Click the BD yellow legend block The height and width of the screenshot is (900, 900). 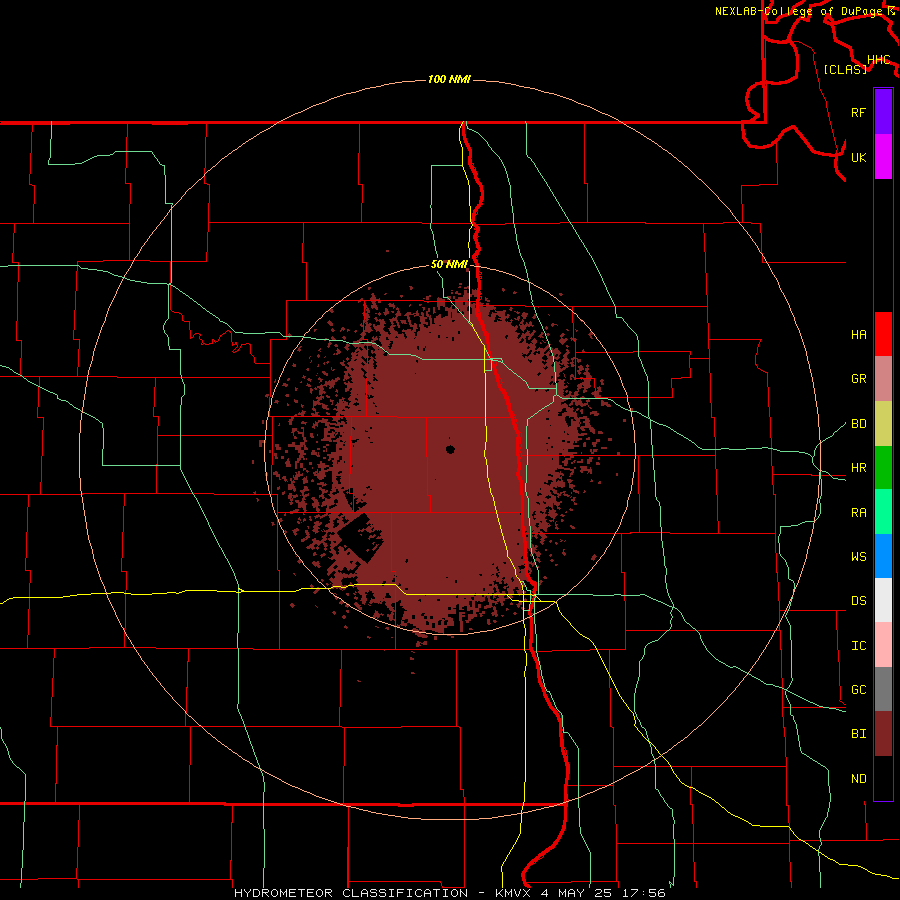883,424
